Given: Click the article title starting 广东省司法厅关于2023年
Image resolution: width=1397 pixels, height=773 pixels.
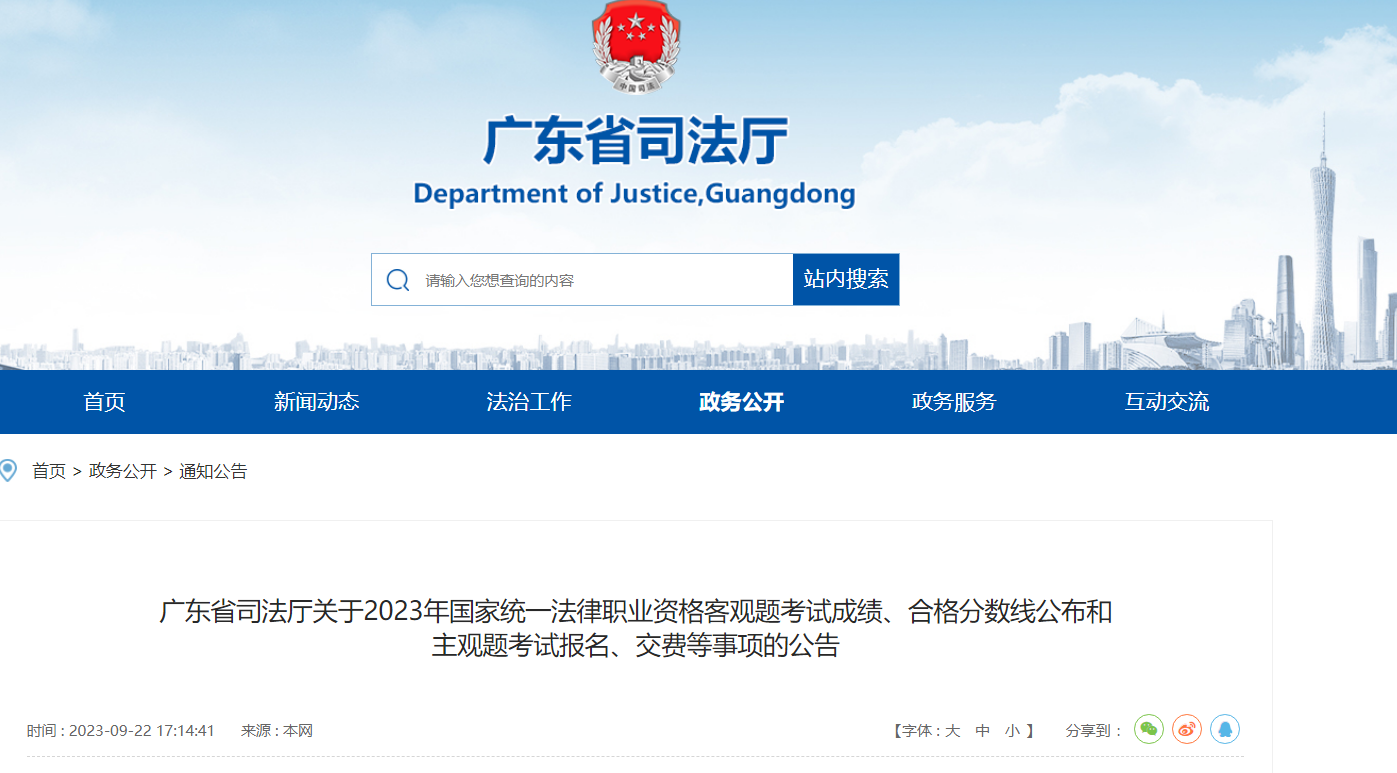Looking at the screenshot, I should pyautogui.click(x=636, y=628).
